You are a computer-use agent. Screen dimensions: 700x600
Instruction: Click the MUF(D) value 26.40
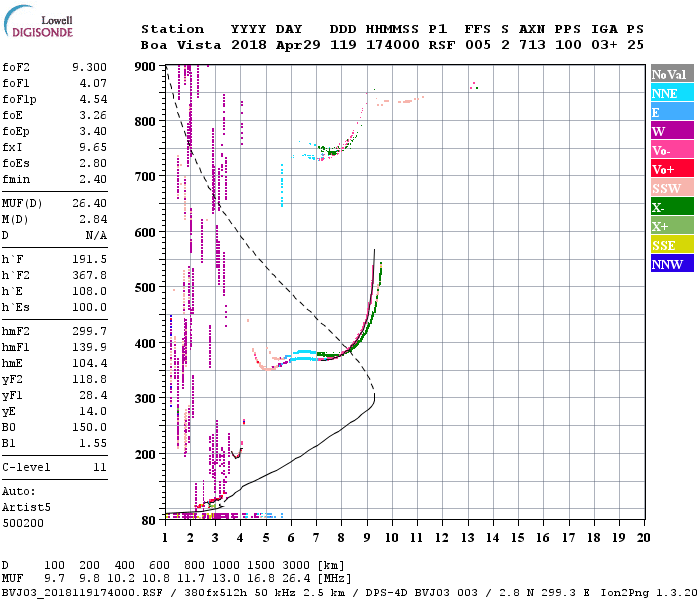point(89,203)
